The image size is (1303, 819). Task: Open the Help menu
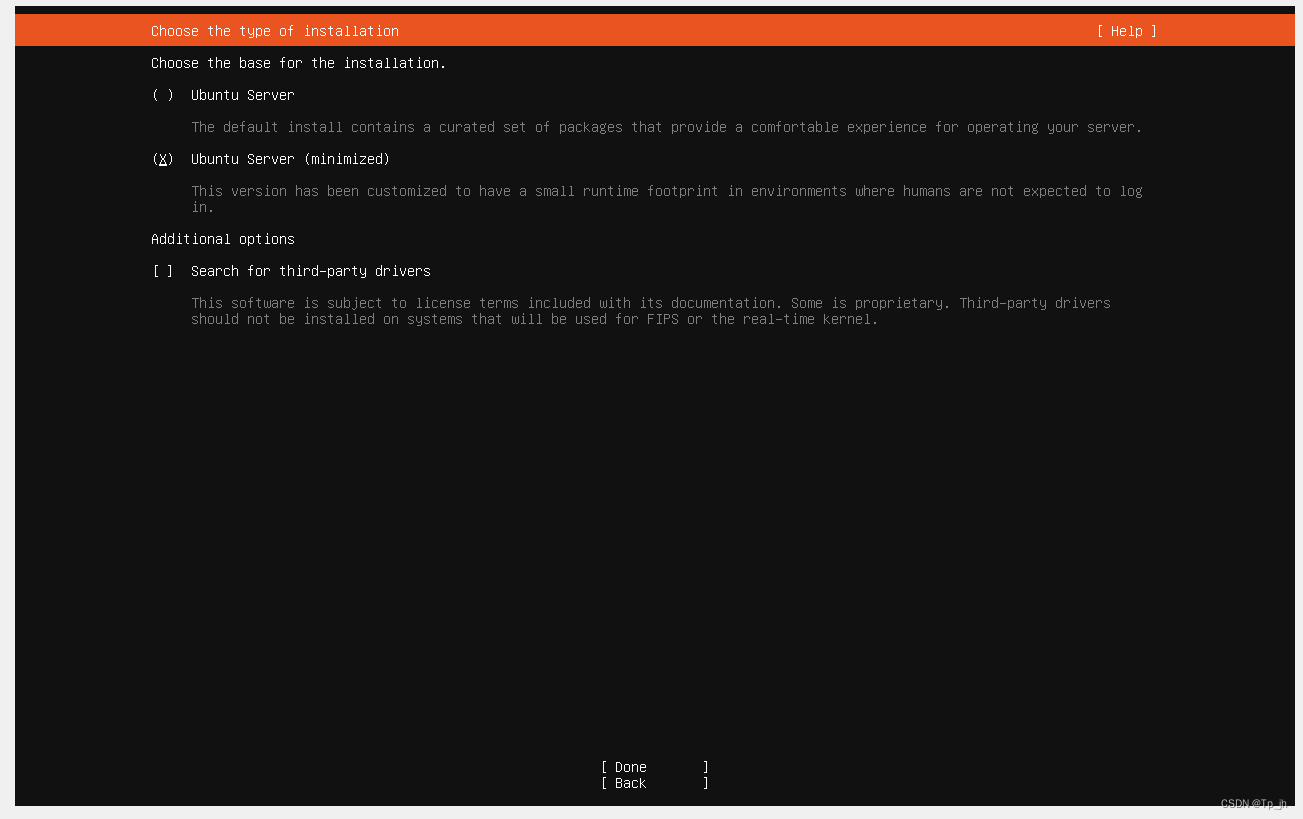[1127, 31]
